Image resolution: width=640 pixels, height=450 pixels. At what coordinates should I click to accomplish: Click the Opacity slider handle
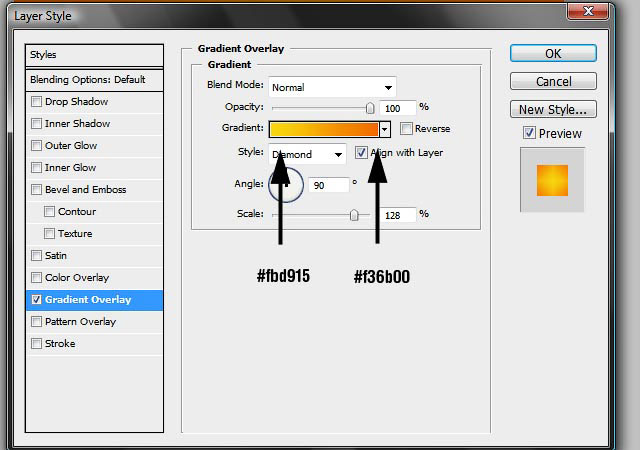point(370,108)
